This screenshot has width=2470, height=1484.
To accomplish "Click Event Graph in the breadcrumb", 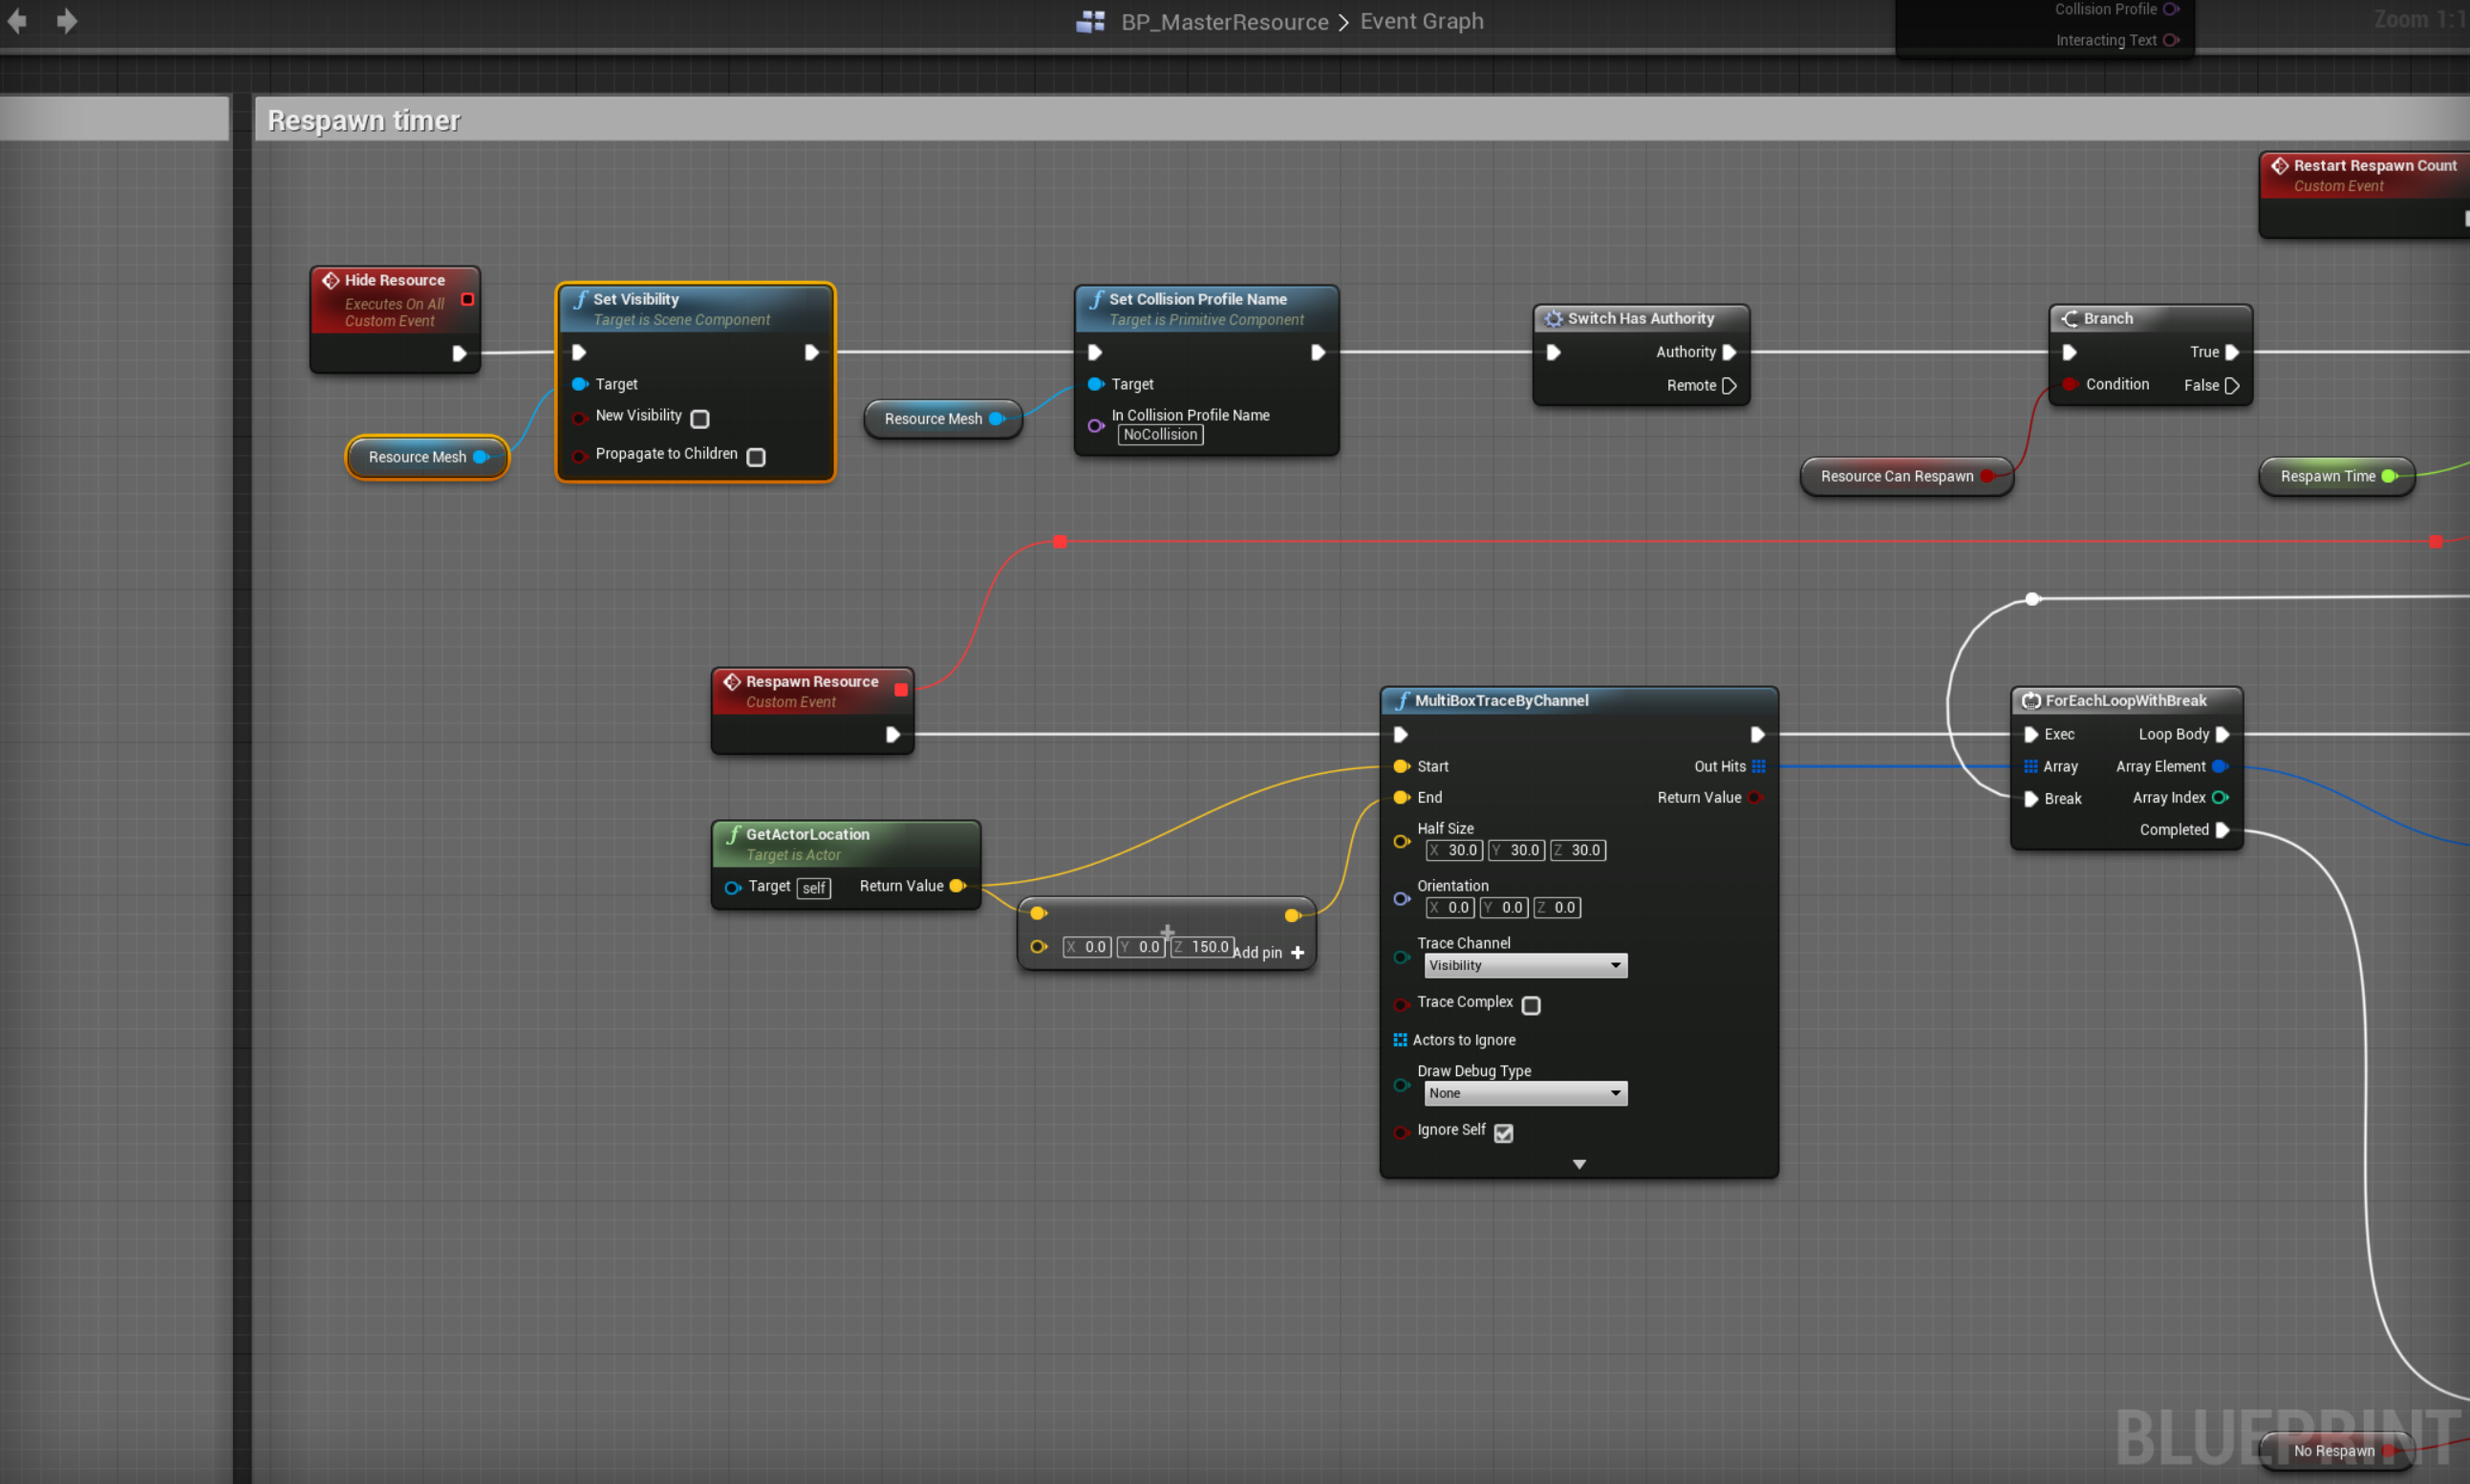I will click(x=1421, y=21).
